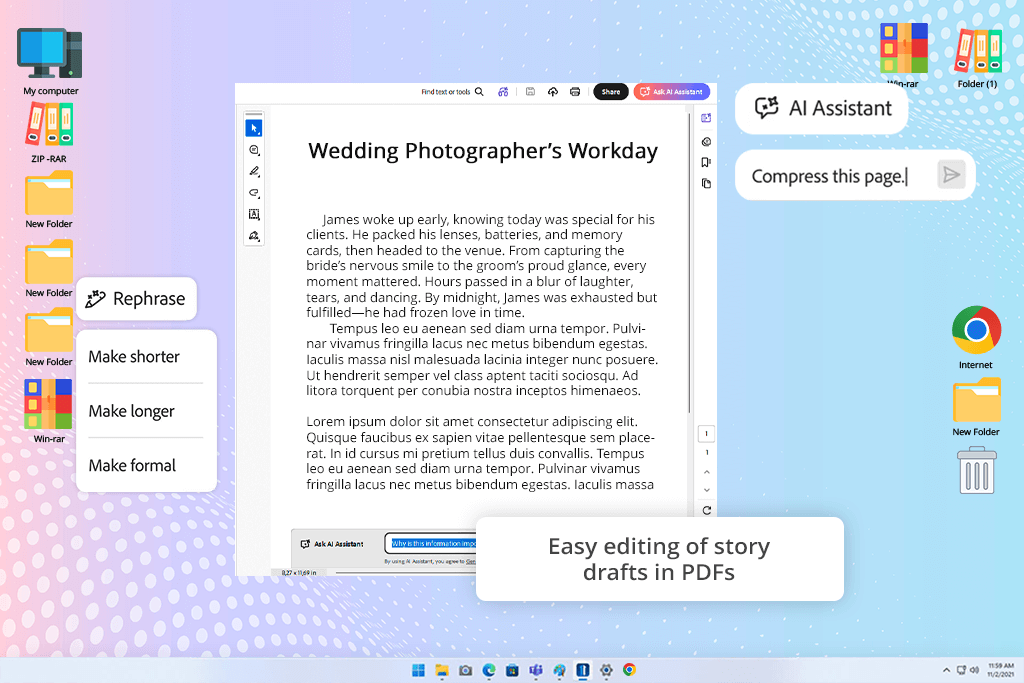Open New Folder under Internet shortcut
This screenshot has height=683, width=1024.
tap(976, 407)
